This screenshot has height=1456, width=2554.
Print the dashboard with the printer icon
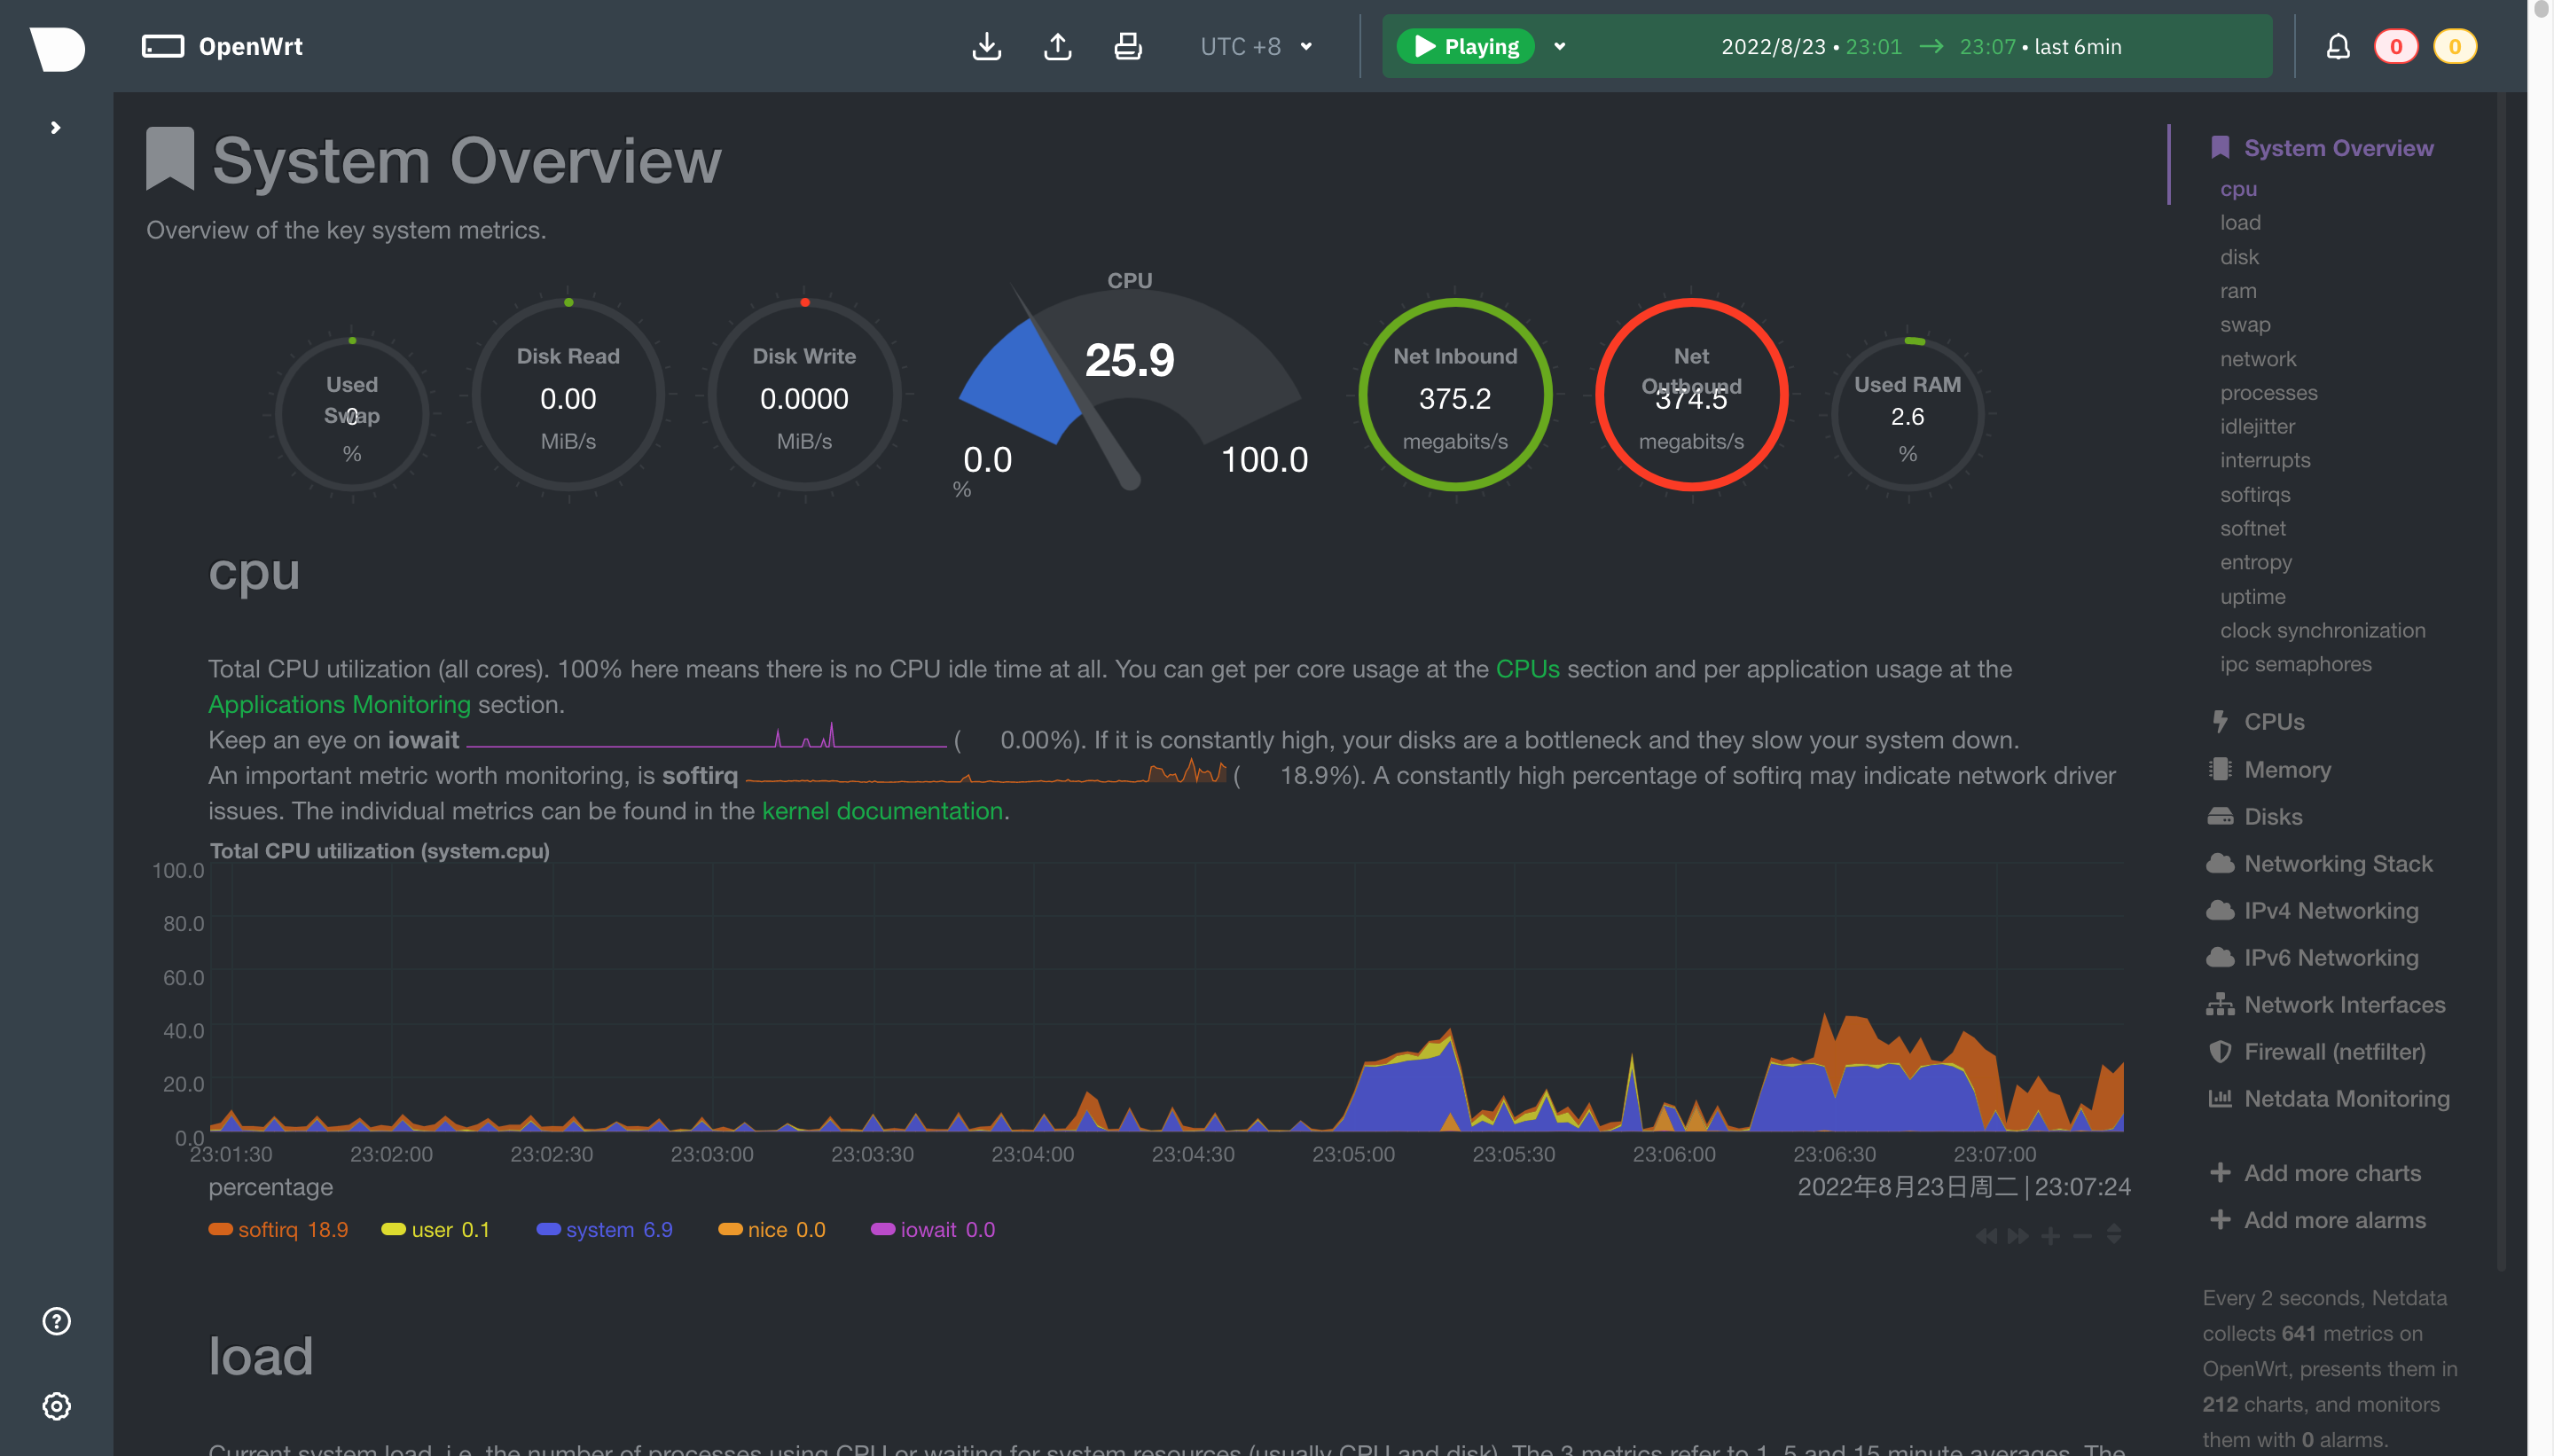1127,46
